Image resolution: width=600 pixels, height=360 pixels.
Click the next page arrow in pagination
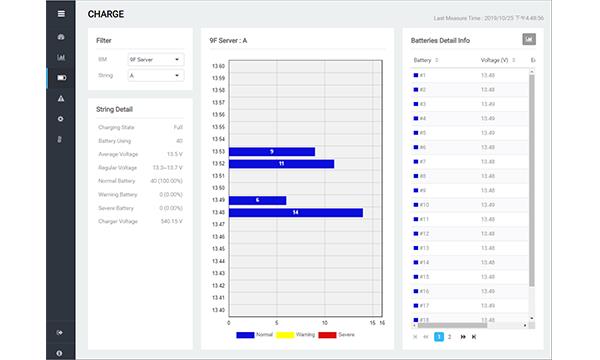(x=463, y=337)
